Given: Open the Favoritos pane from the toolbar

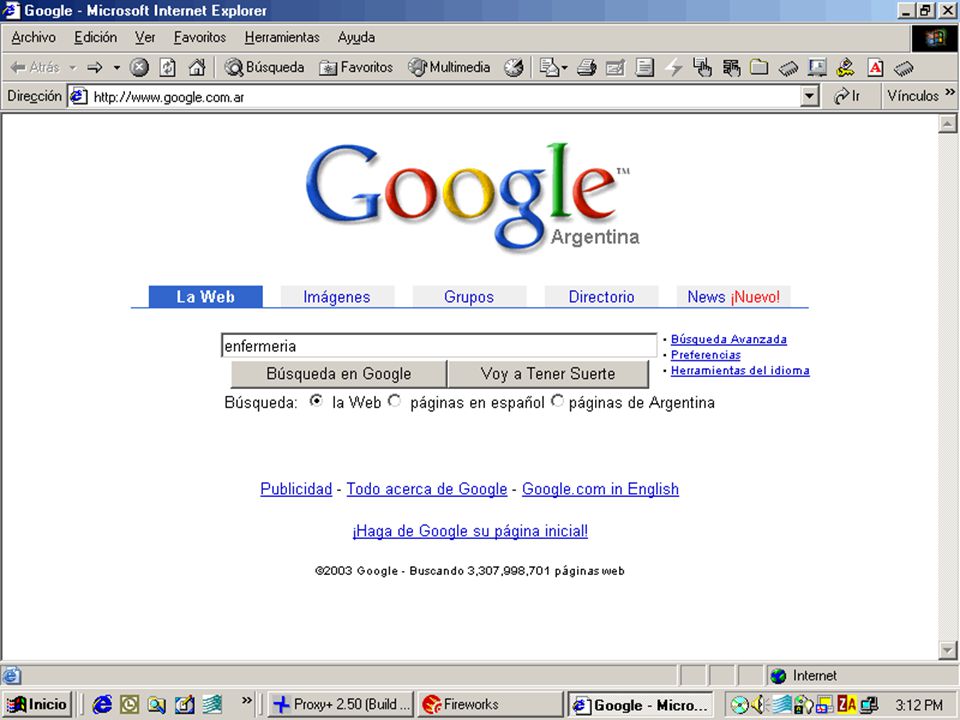Looking at the screenshot, I should click(356, 67).
